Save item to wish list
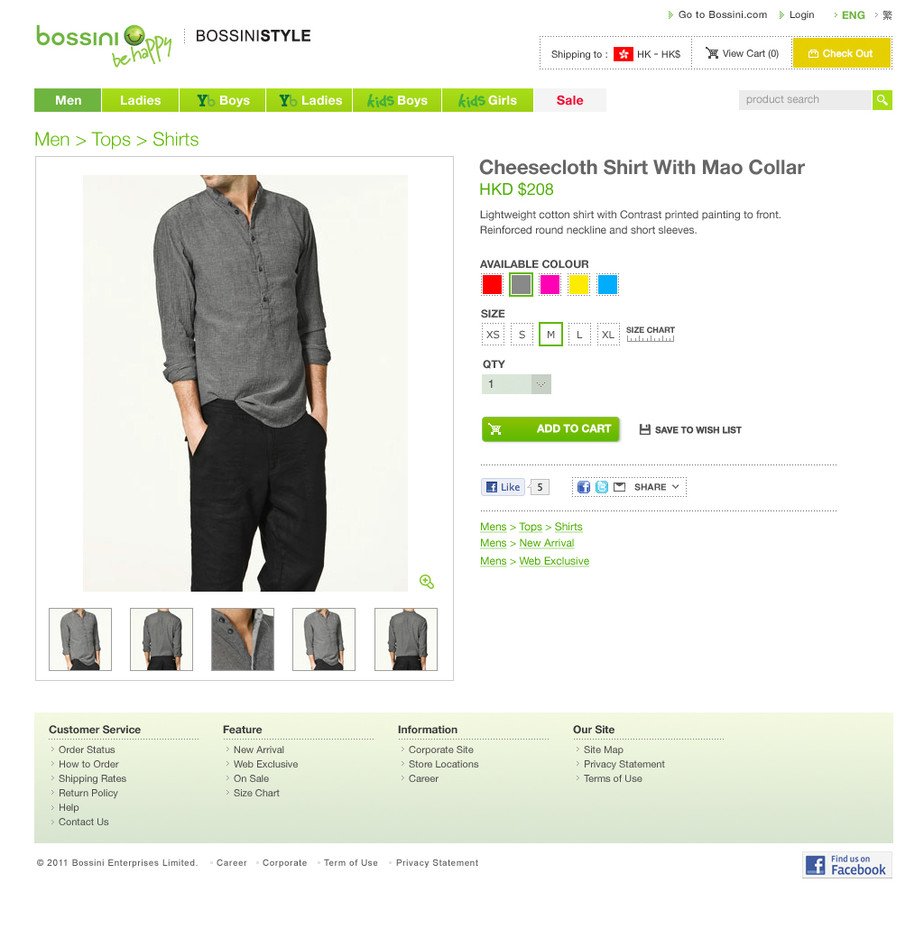924x947 pixels. [x=690, y=430]
